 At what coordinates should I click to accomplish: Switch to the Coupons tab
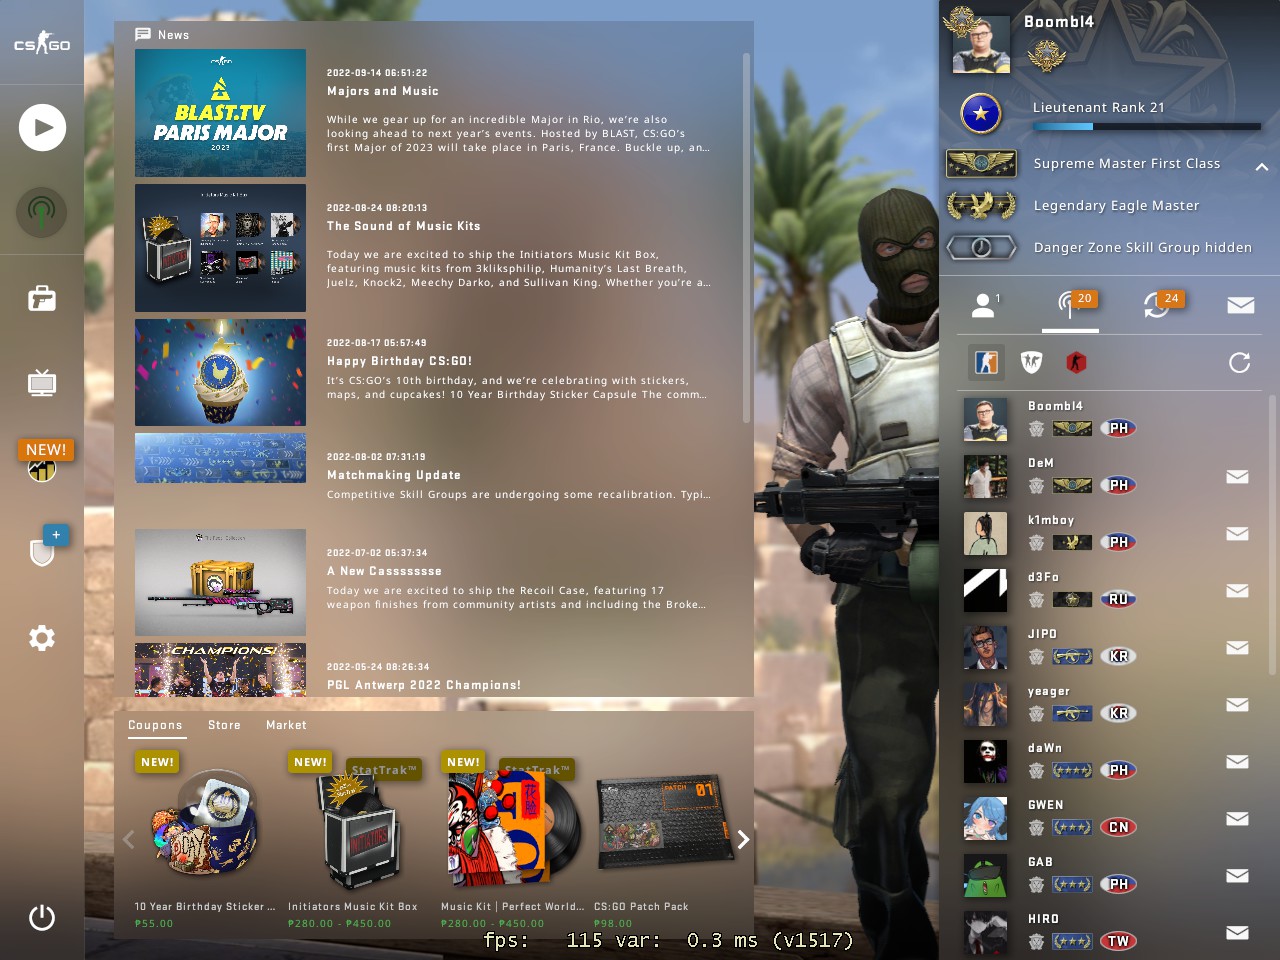click(155, 725)
